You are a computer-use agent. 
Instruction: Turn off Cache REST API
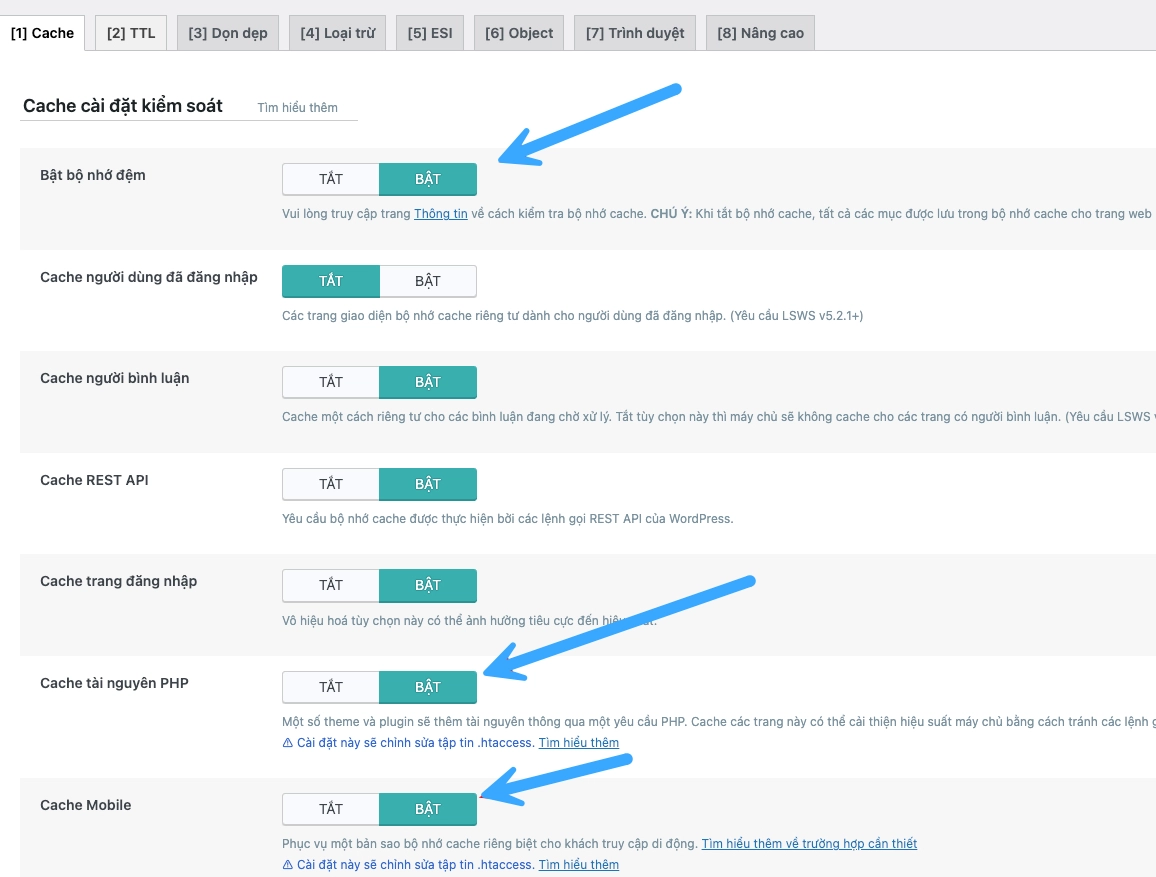point(330,484)
